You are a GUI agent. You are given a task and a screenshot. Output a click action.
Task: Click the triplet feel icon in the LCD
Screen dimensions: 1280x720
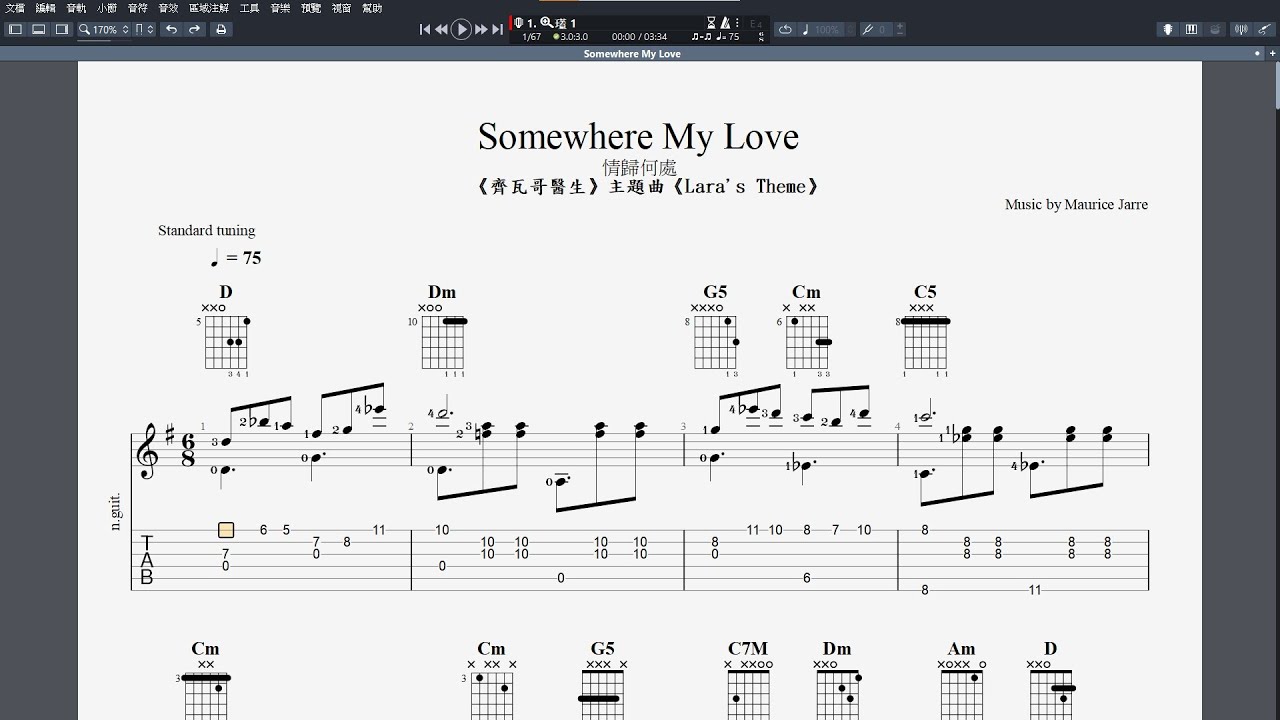[x=701, y=37]
